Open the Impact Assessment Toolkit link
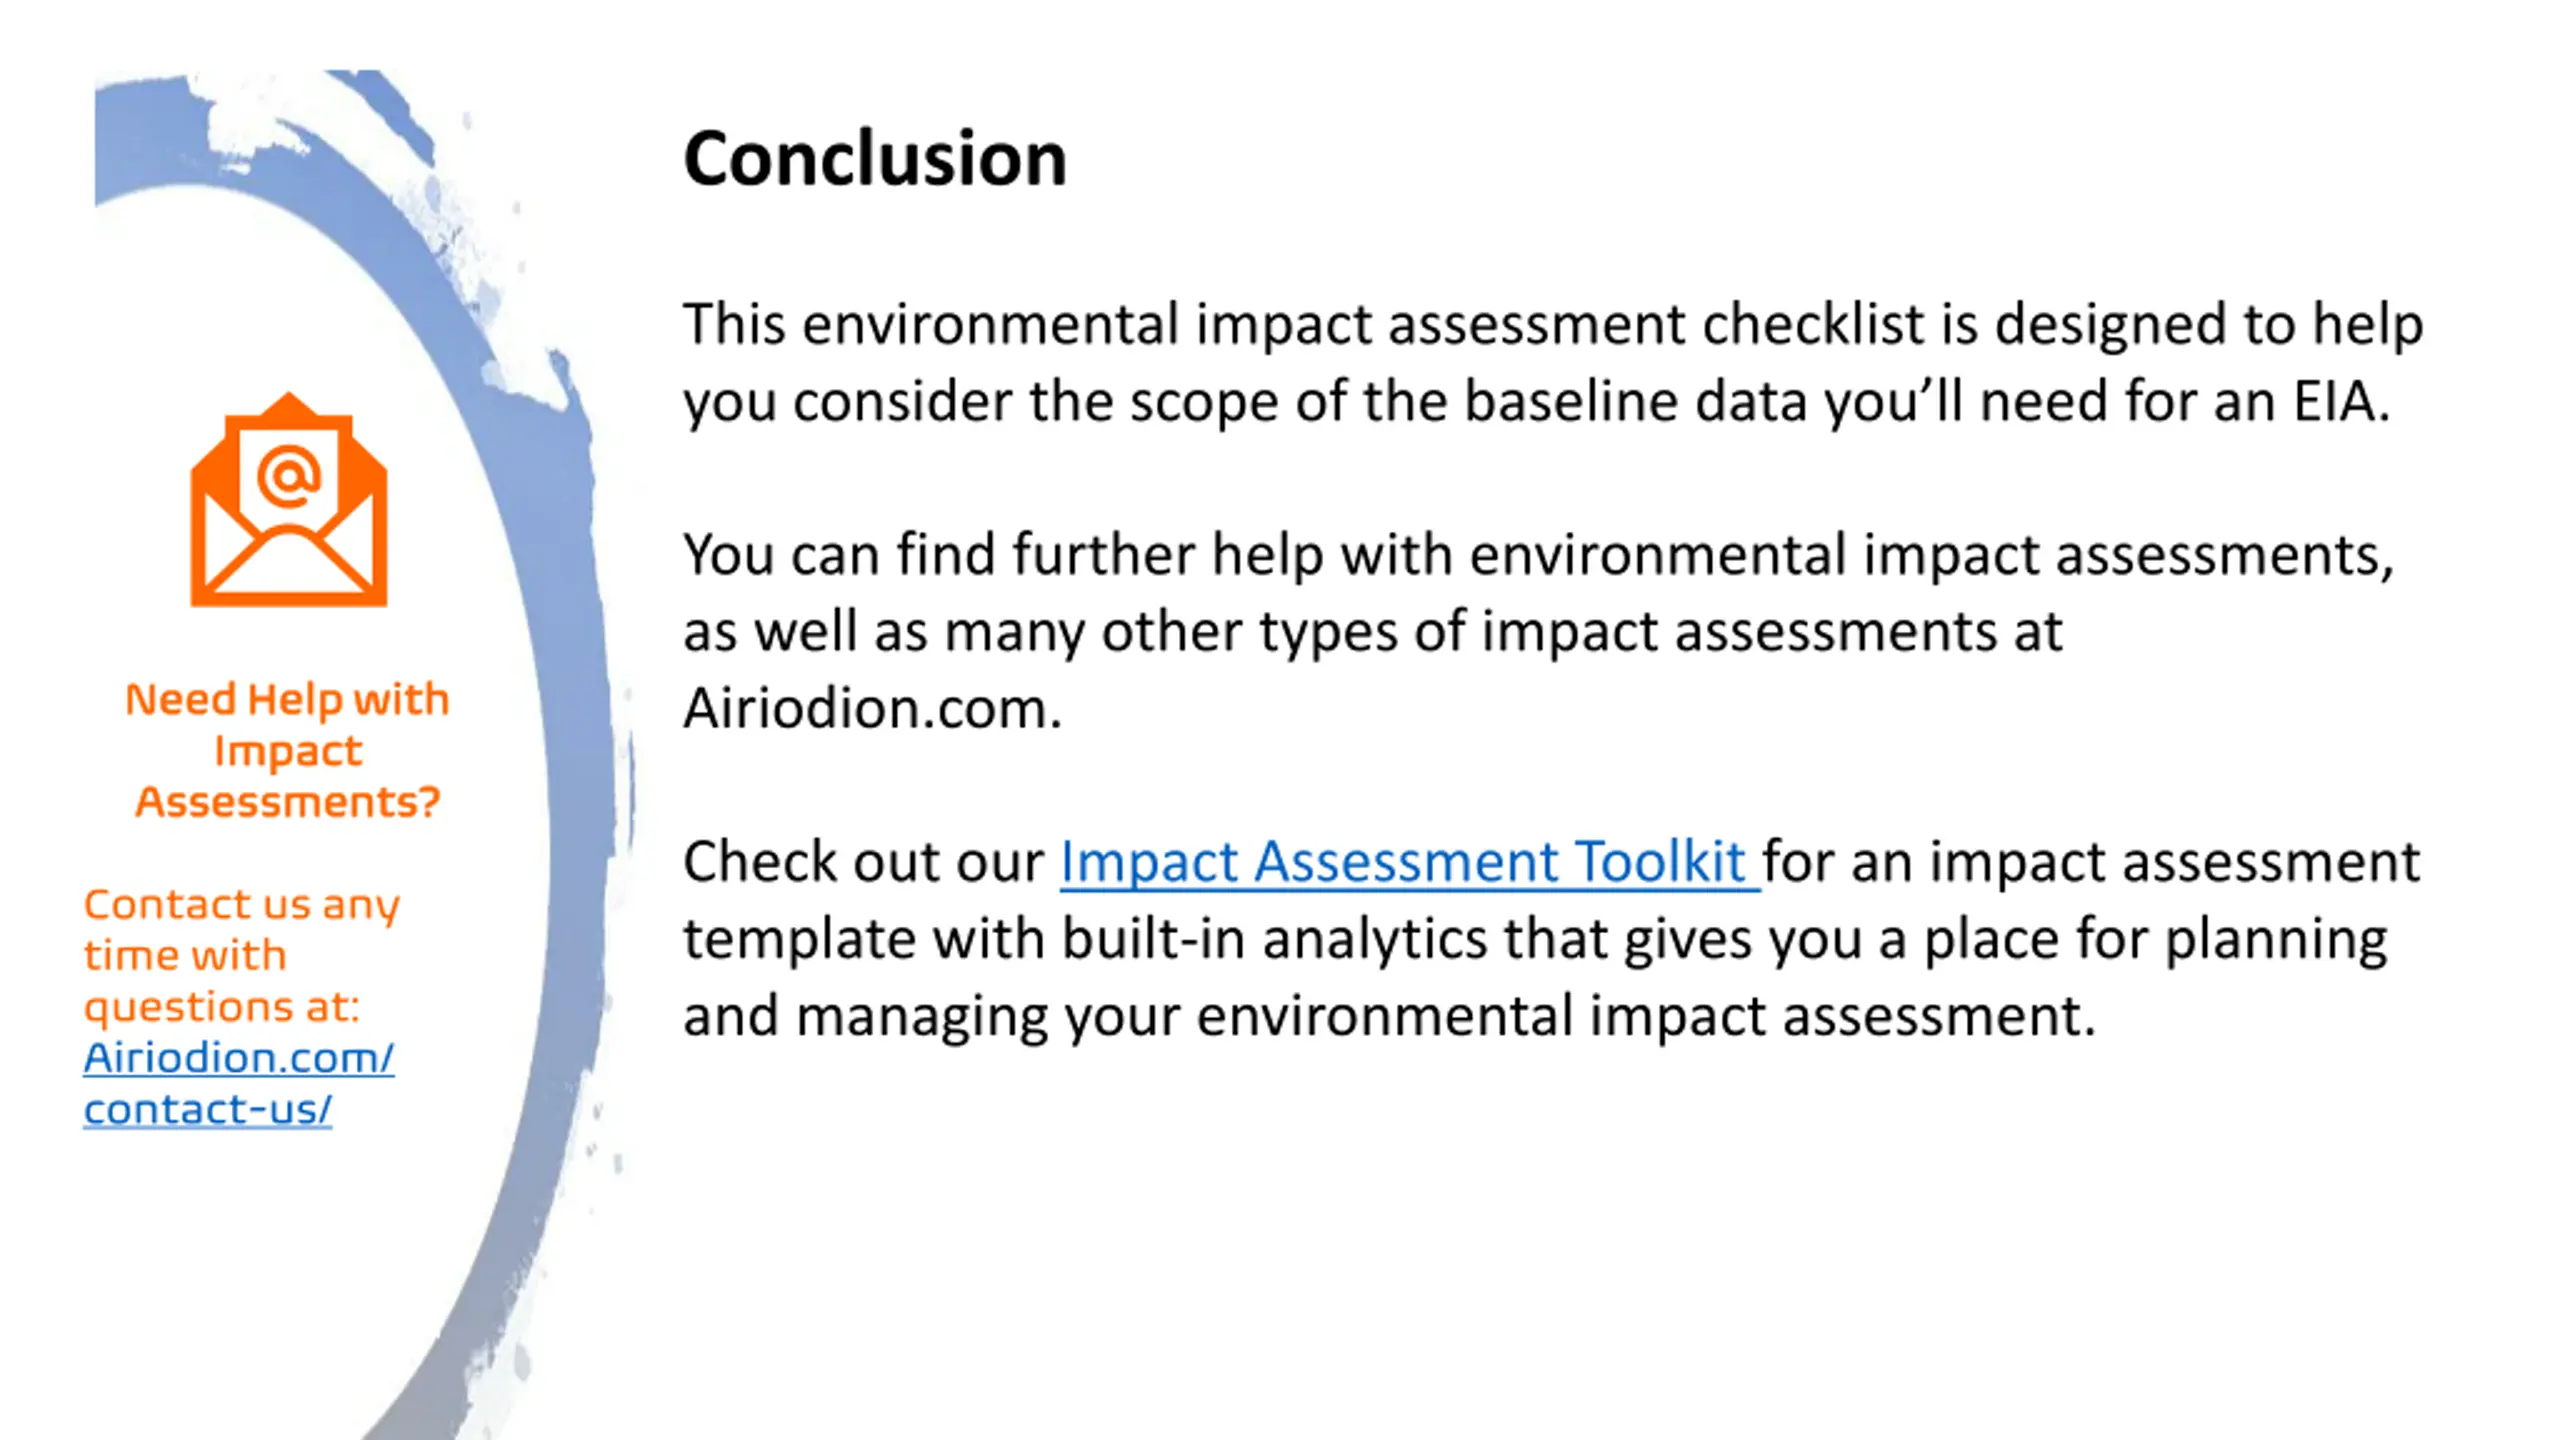2560x1440 pixels. (x=1409, y=862)
